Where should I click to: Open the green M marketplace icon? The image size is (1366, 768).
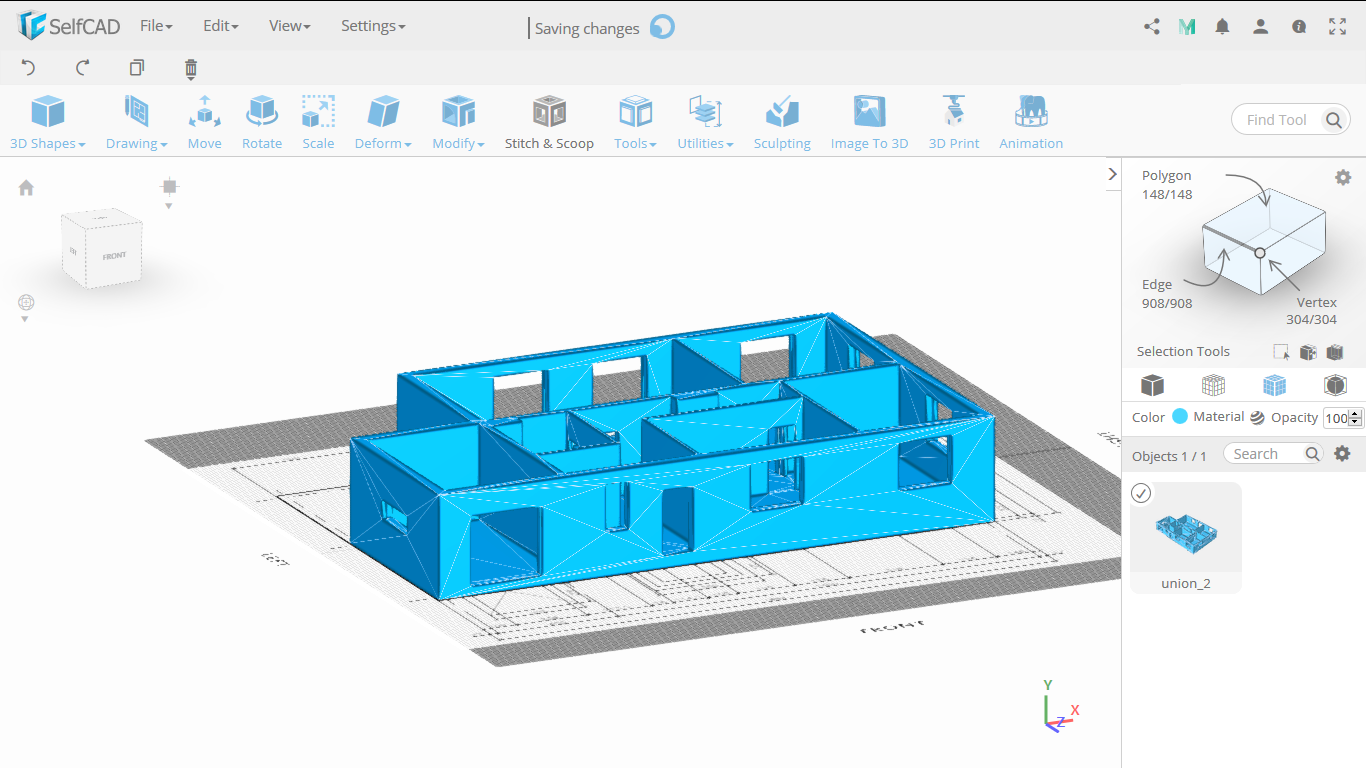(x=1187, y=27)
